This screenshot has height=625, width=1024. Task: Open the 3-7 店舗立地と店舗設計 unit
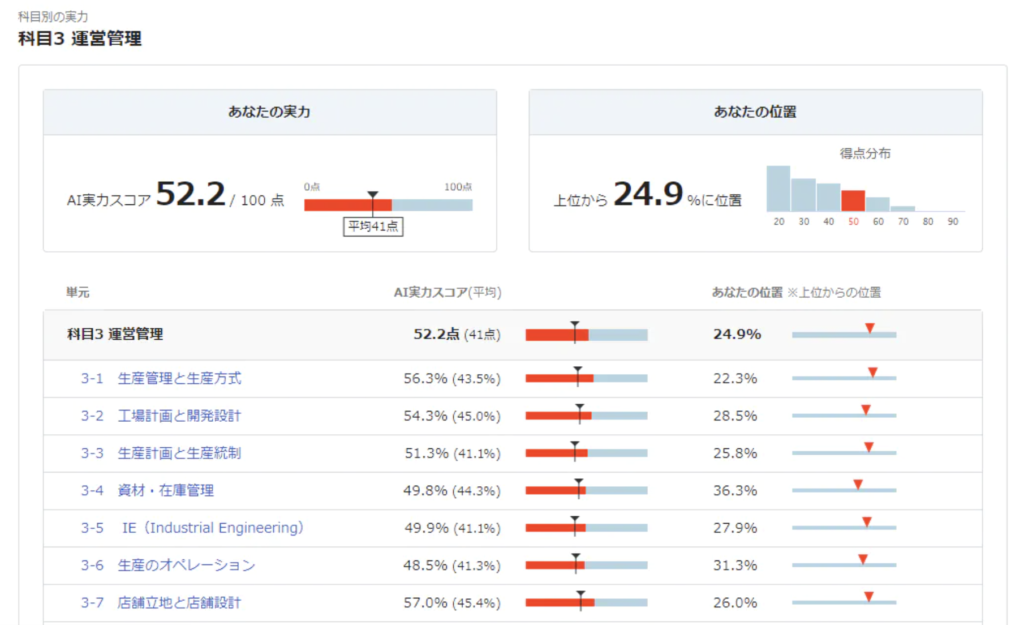pyautogui.click(x=161, y=603)
